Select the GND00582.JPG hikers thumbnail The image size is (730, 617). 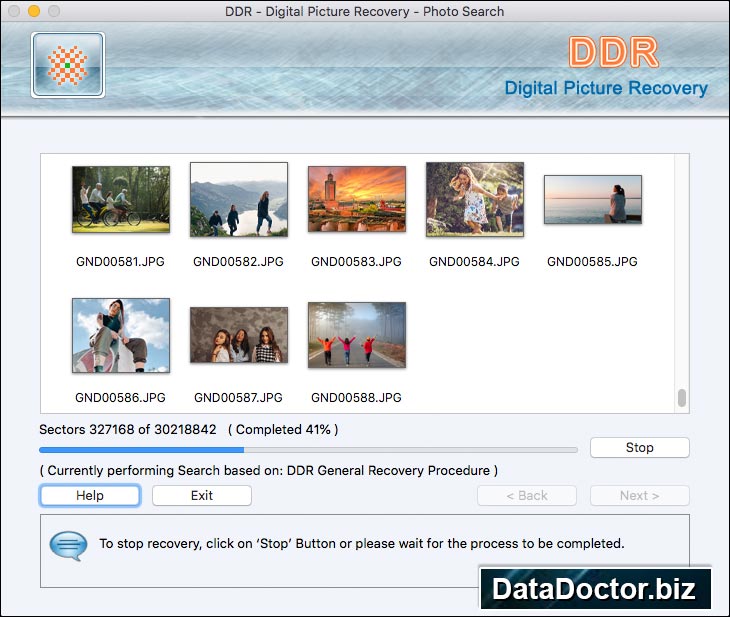point(239,200)
